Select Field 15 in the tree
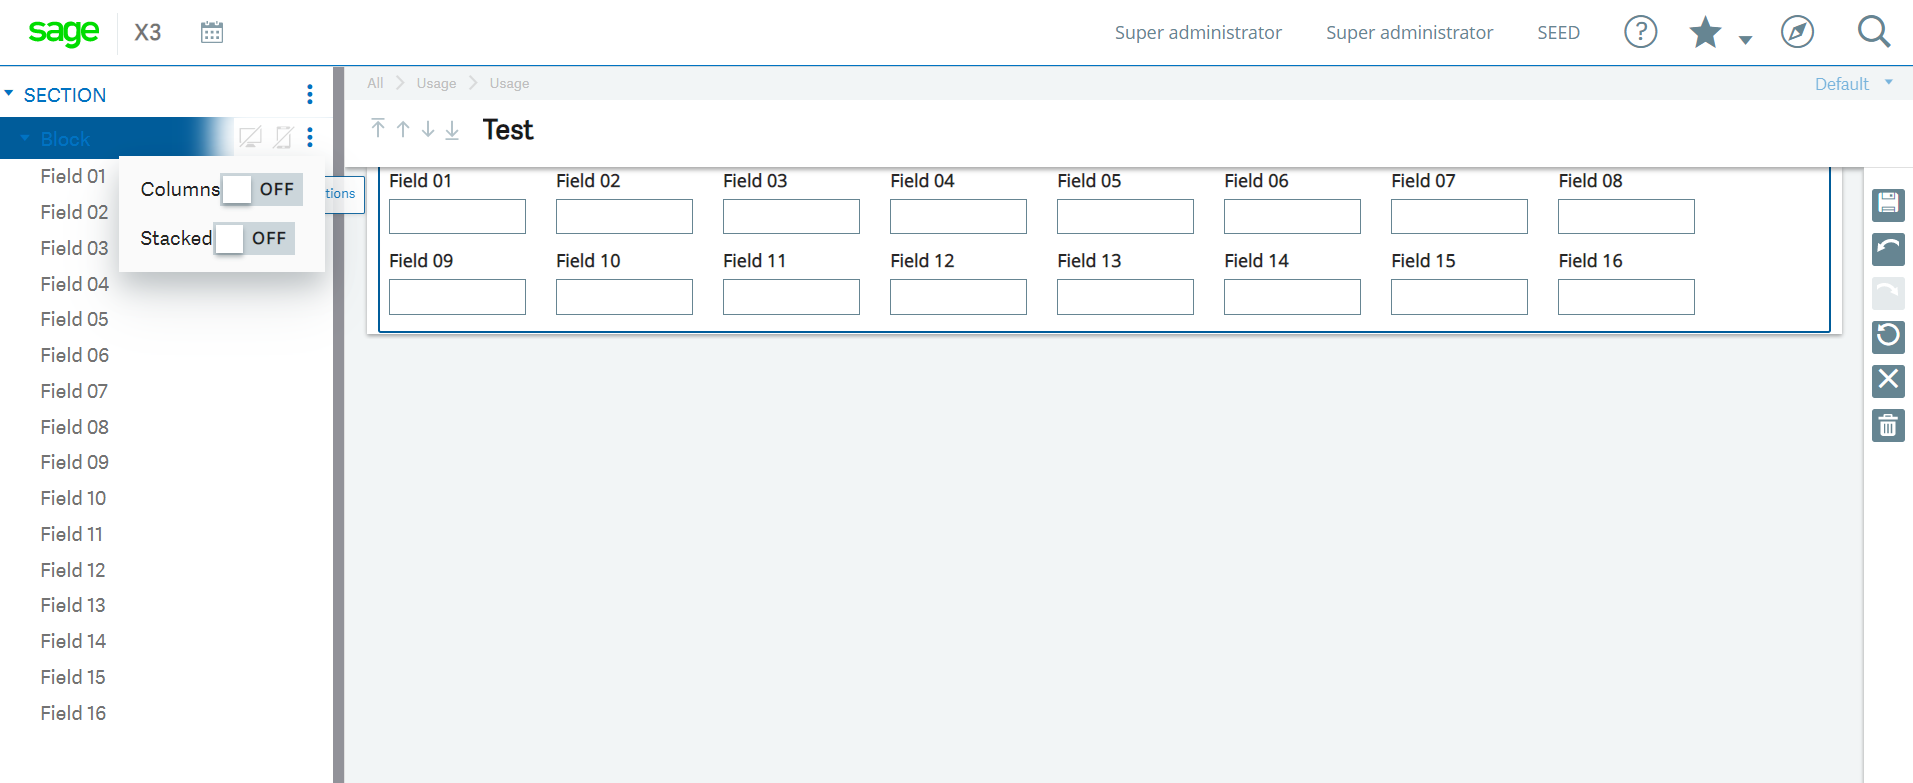The height and width of the screenshot is (783, 1913). click(x=73, y=677)
